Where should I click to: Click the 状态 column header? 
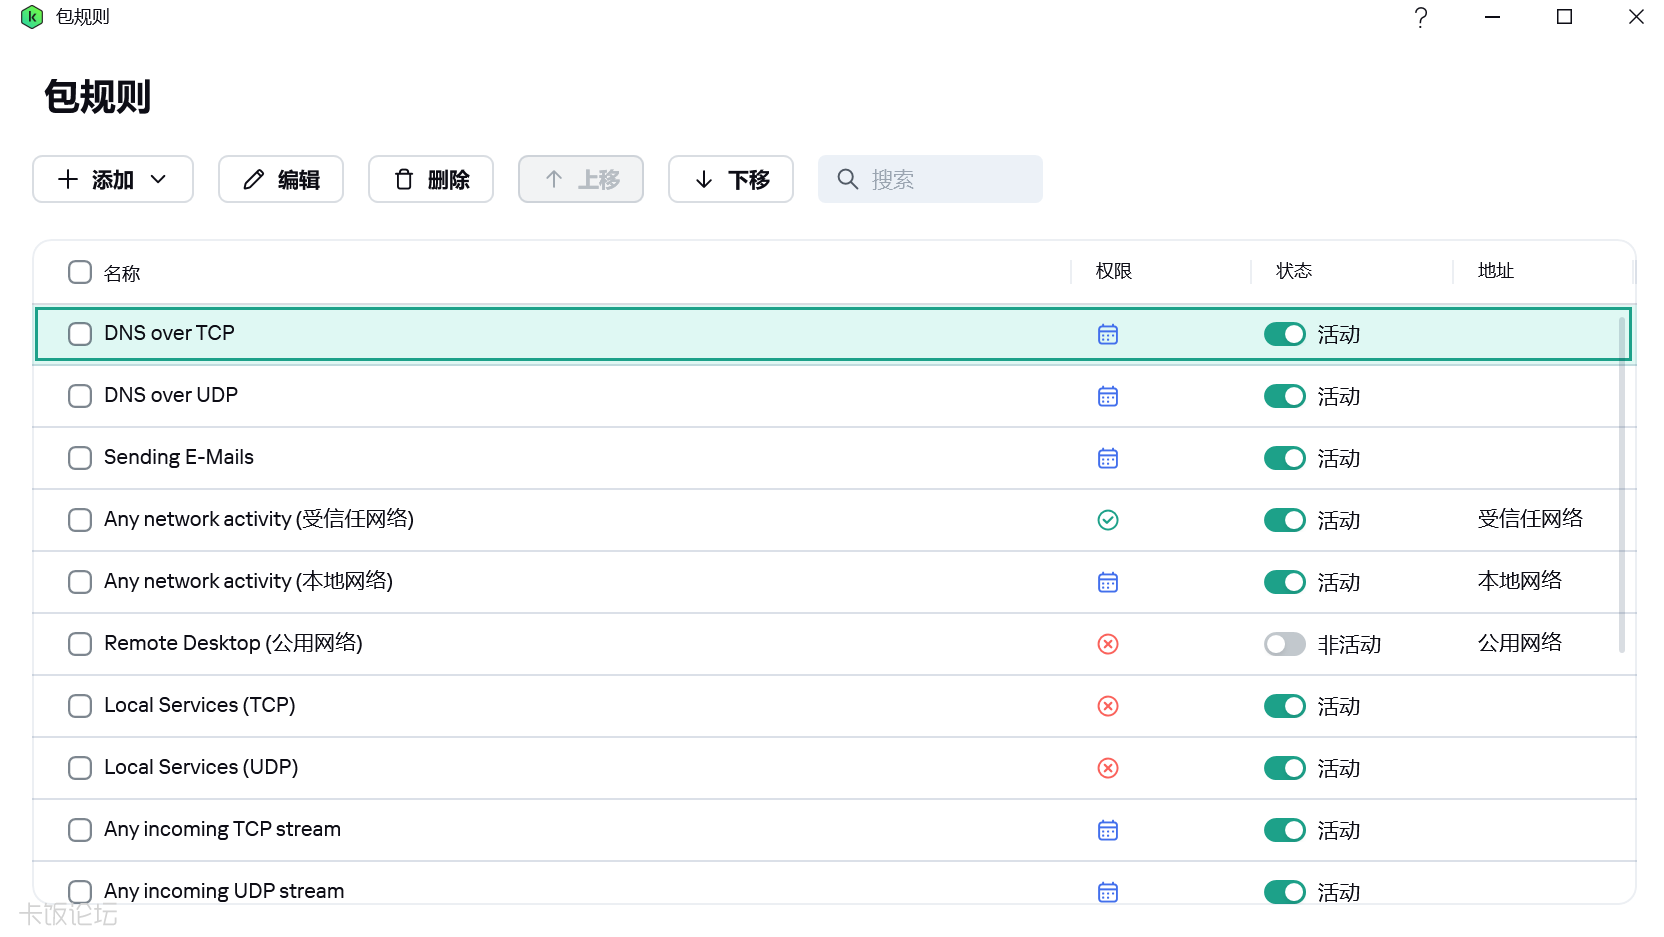click(x=1294, y=271)
